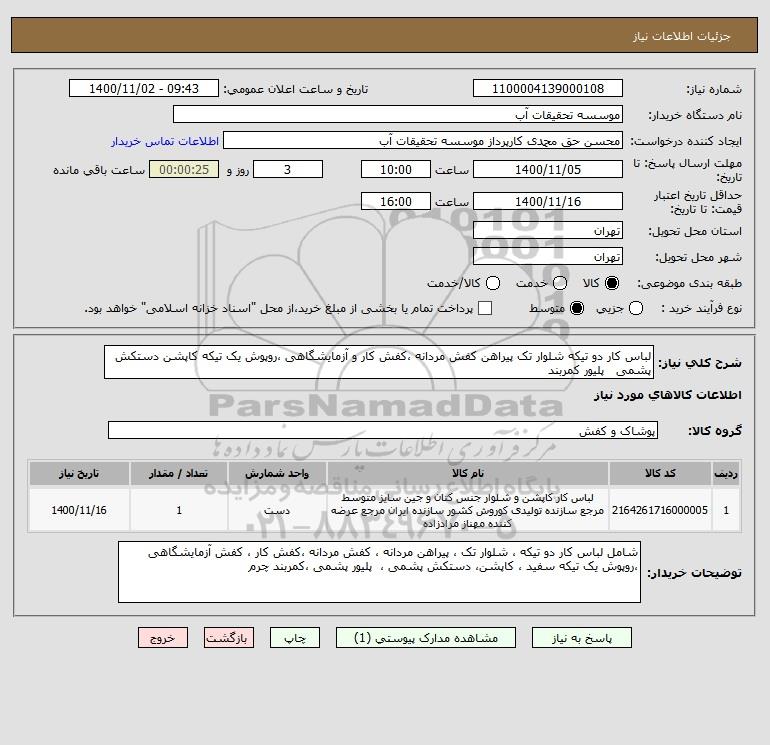Choose جزیی purchase process radio
The image size is (770, 745).
point(636,308)
